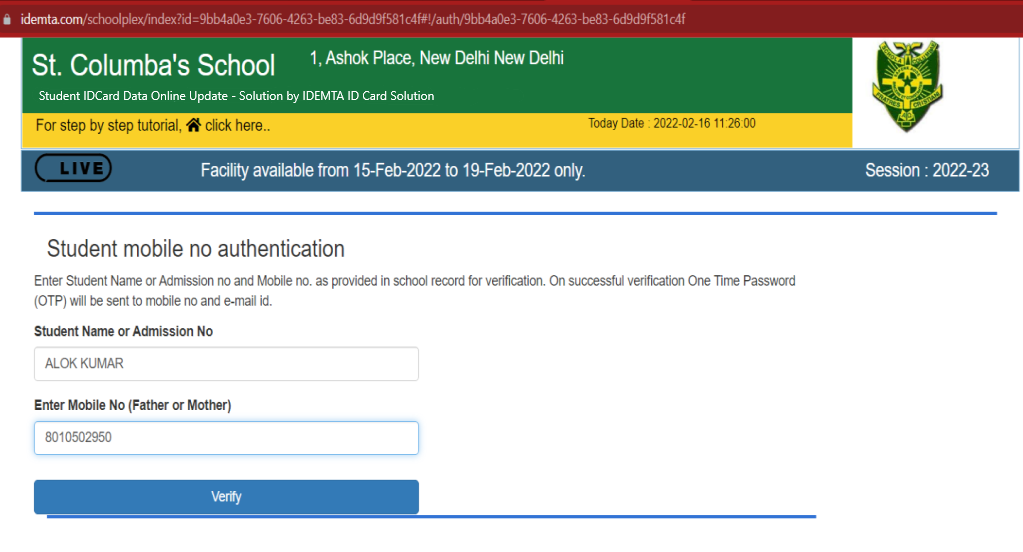Select the idemta.com URL in the address bar
1023x552 pixels.
pos(352,20)
